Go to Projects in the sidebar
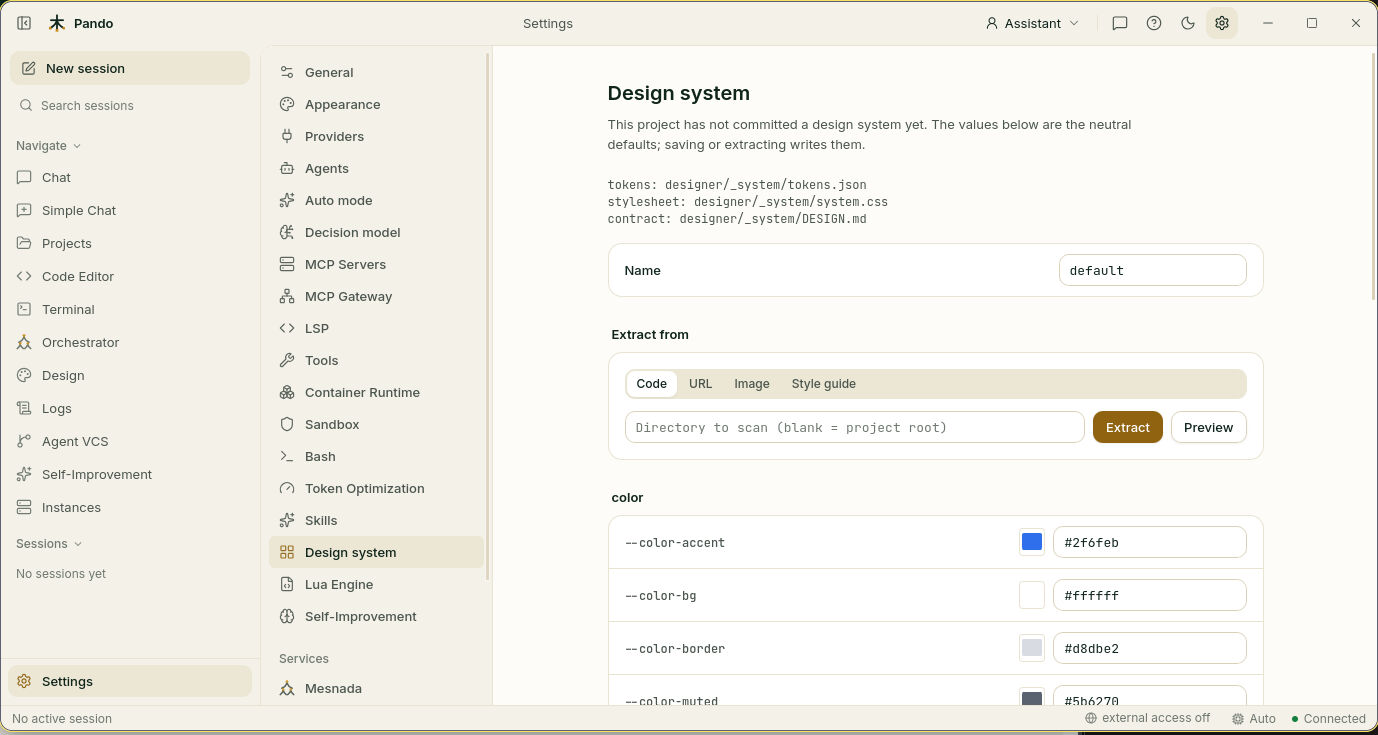Viewport: 1378px width, 735px height. coord(130,243)
